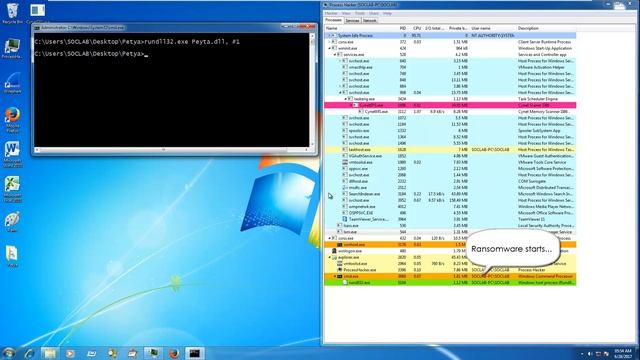640x360 pixels.
Task: Collapse the cmd.exe tree node
Action: click(335, 276)
